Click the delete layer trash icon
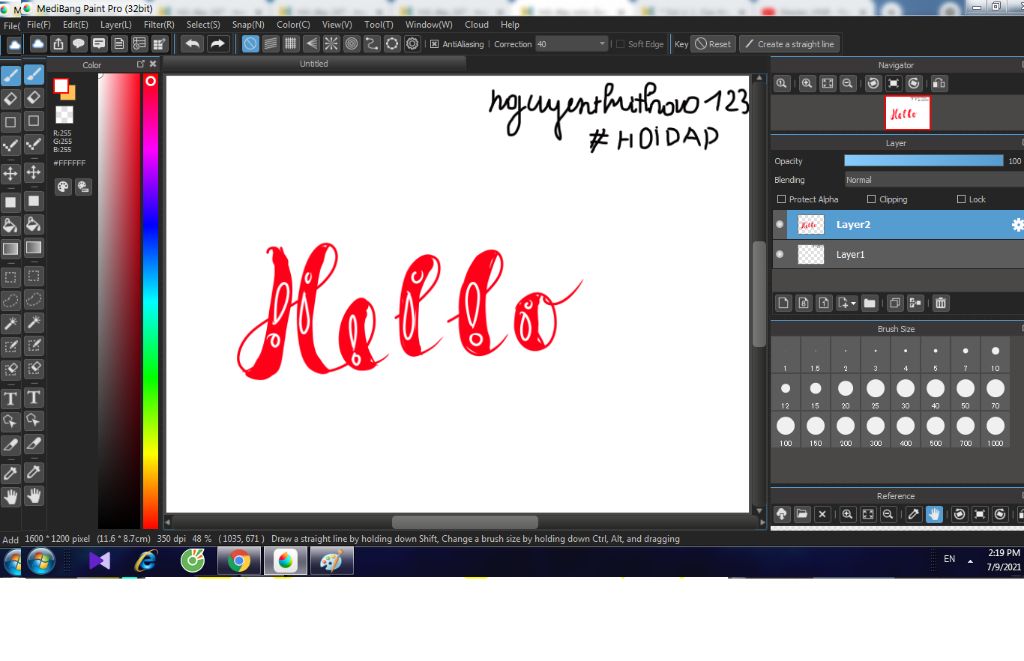The image size is (1024, 661). [x=940, y=303]
